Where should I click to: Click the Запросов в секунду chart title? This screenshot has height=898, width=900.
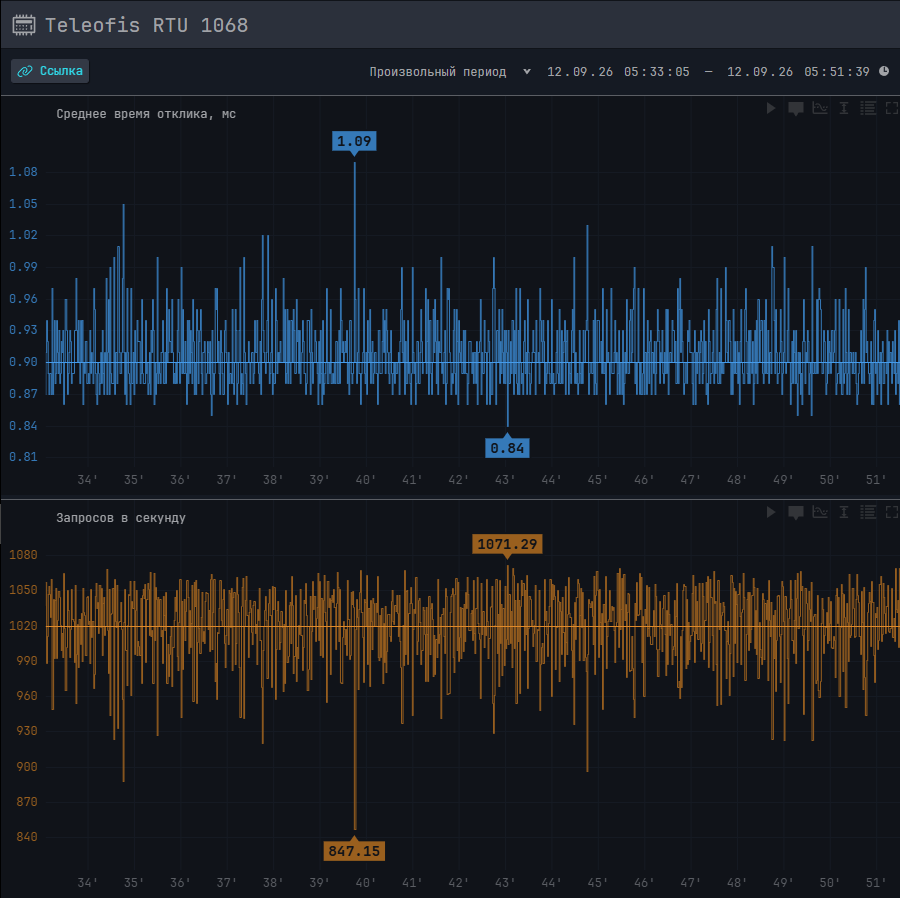121,518
